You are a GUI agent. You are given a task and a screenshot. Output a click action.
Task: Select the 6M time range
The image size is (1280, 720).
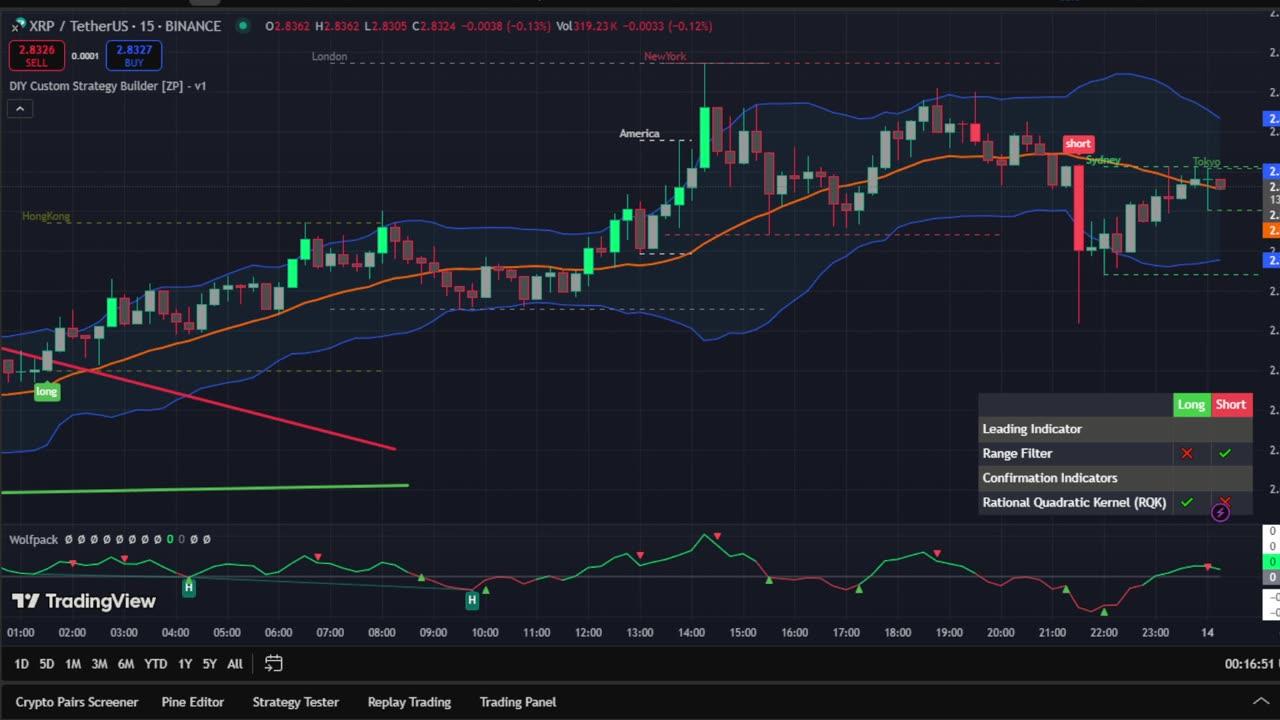point(126,664)
